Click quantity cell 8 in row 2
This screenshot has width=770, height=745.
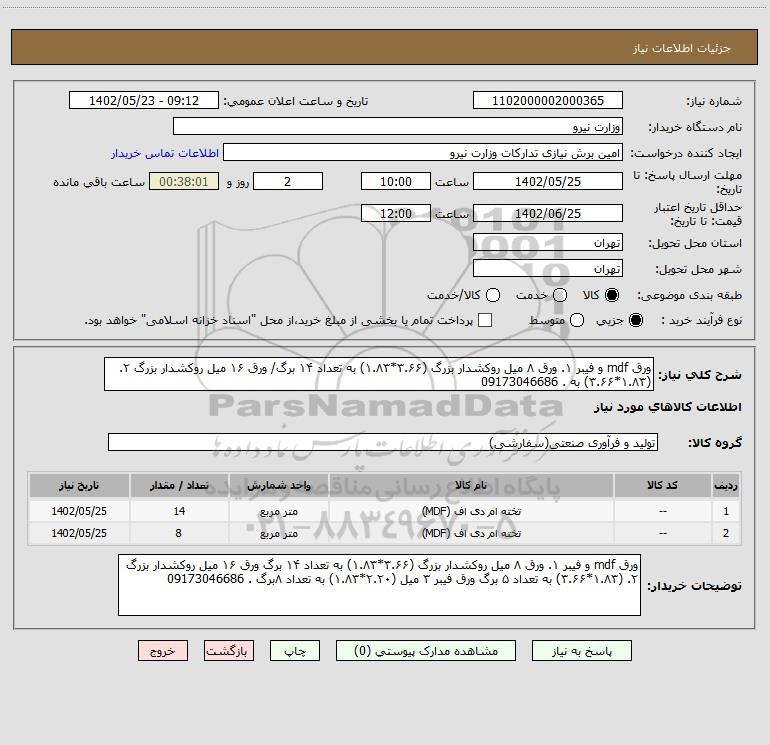[x=179, y=533]
